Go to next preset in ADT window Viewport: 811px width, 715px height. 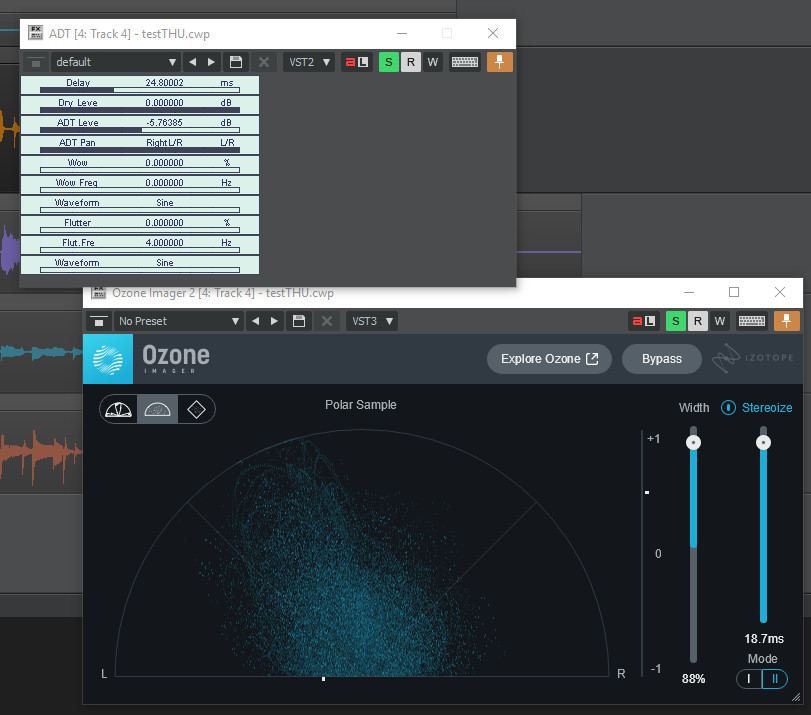tap(211, 62)
